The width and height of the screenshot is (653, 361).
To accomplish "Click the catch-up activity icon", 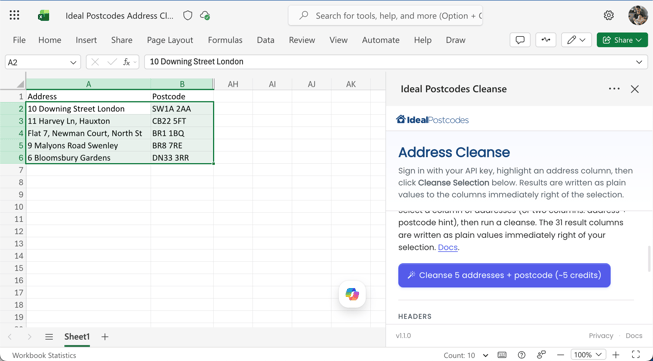I will [x=546, y=40].
